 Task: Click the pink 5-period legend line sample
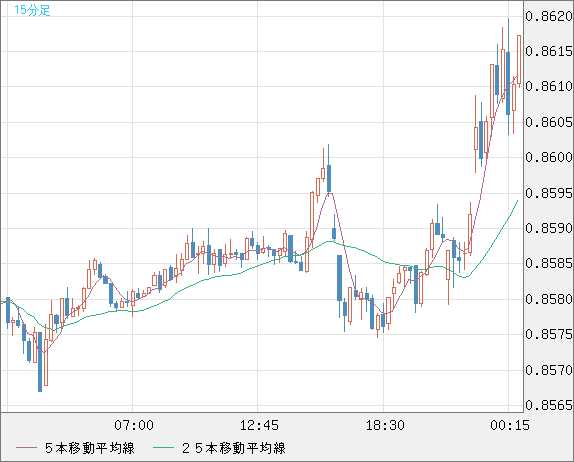coord(26,448)
